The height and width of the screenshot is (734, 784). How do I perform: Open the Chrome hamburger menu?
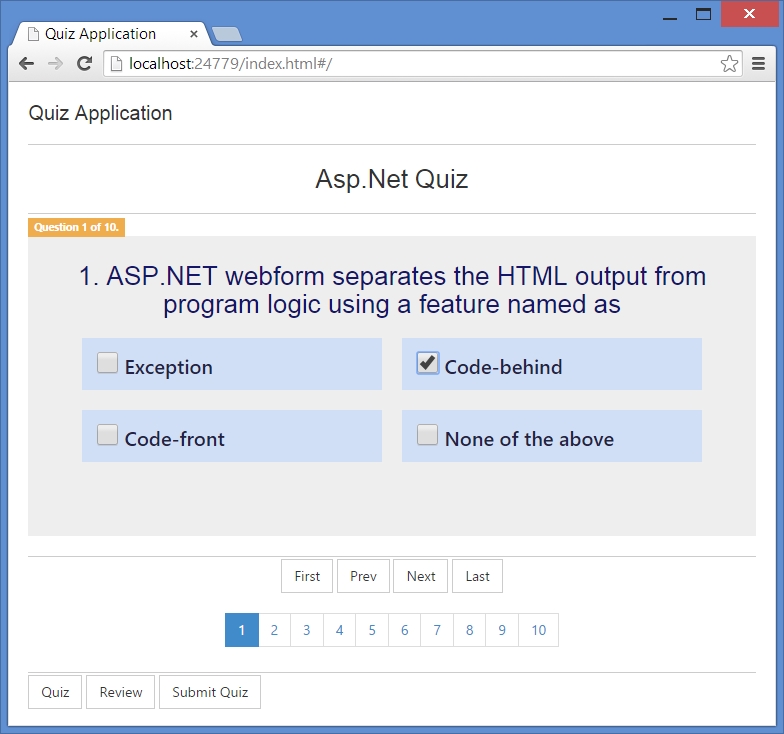(758, 64)
